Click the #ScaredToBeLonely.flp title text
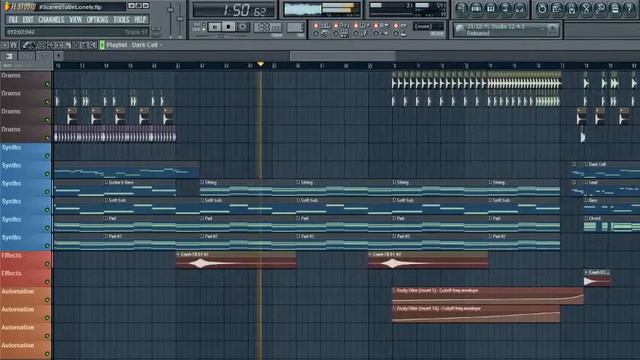This screenshot has height=360, width=640. pyautogui.click(x=70, y=7)
